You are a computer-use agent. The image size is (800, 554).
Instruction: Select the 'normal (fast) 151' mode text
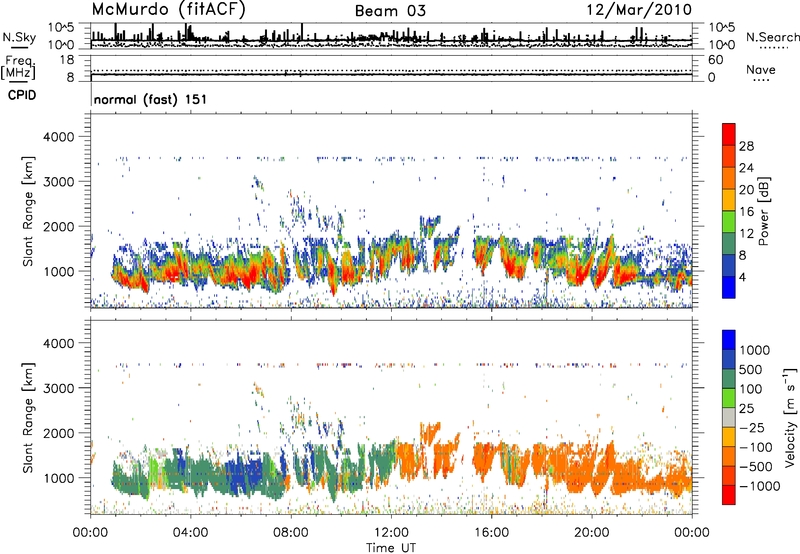coord(151,99)
